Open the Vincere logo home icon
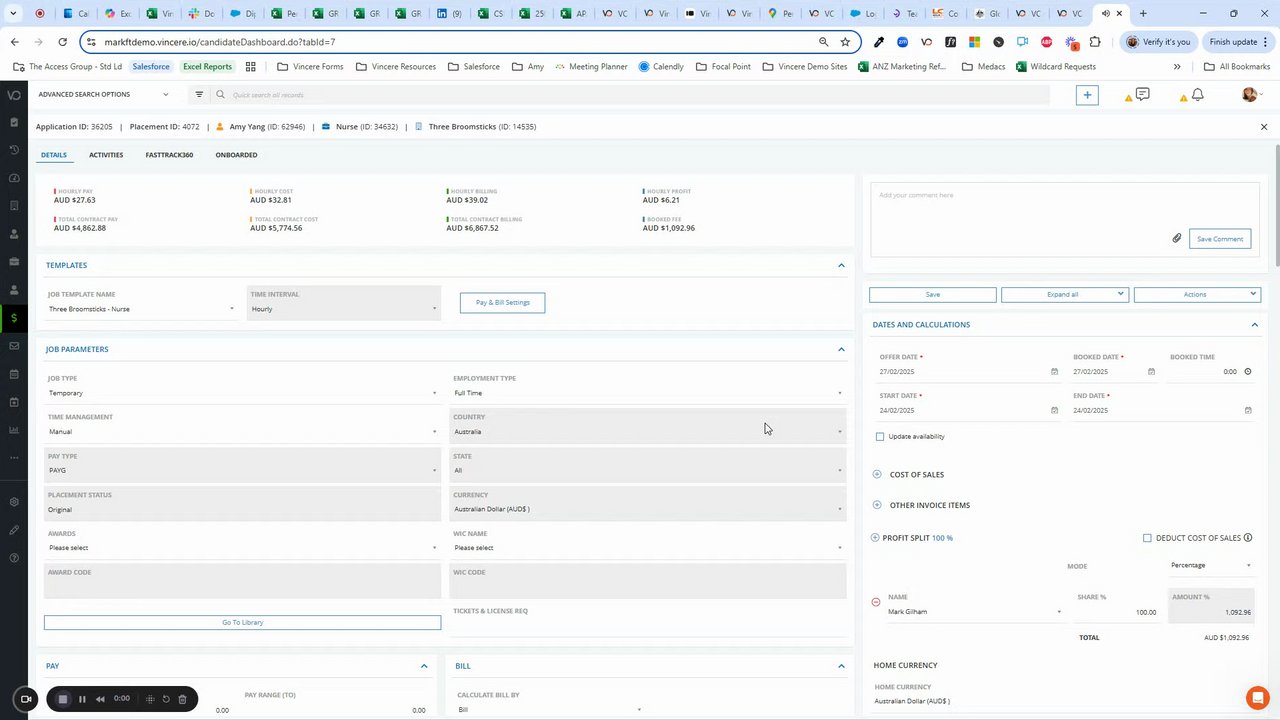This screenshot has height=720, width=1280. [x=14, y=95]
